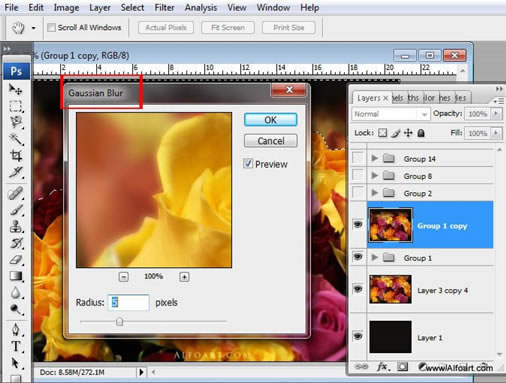Uncheck the Preview checkbox
This screenshot has height=383, width=506.
[248, 164]
